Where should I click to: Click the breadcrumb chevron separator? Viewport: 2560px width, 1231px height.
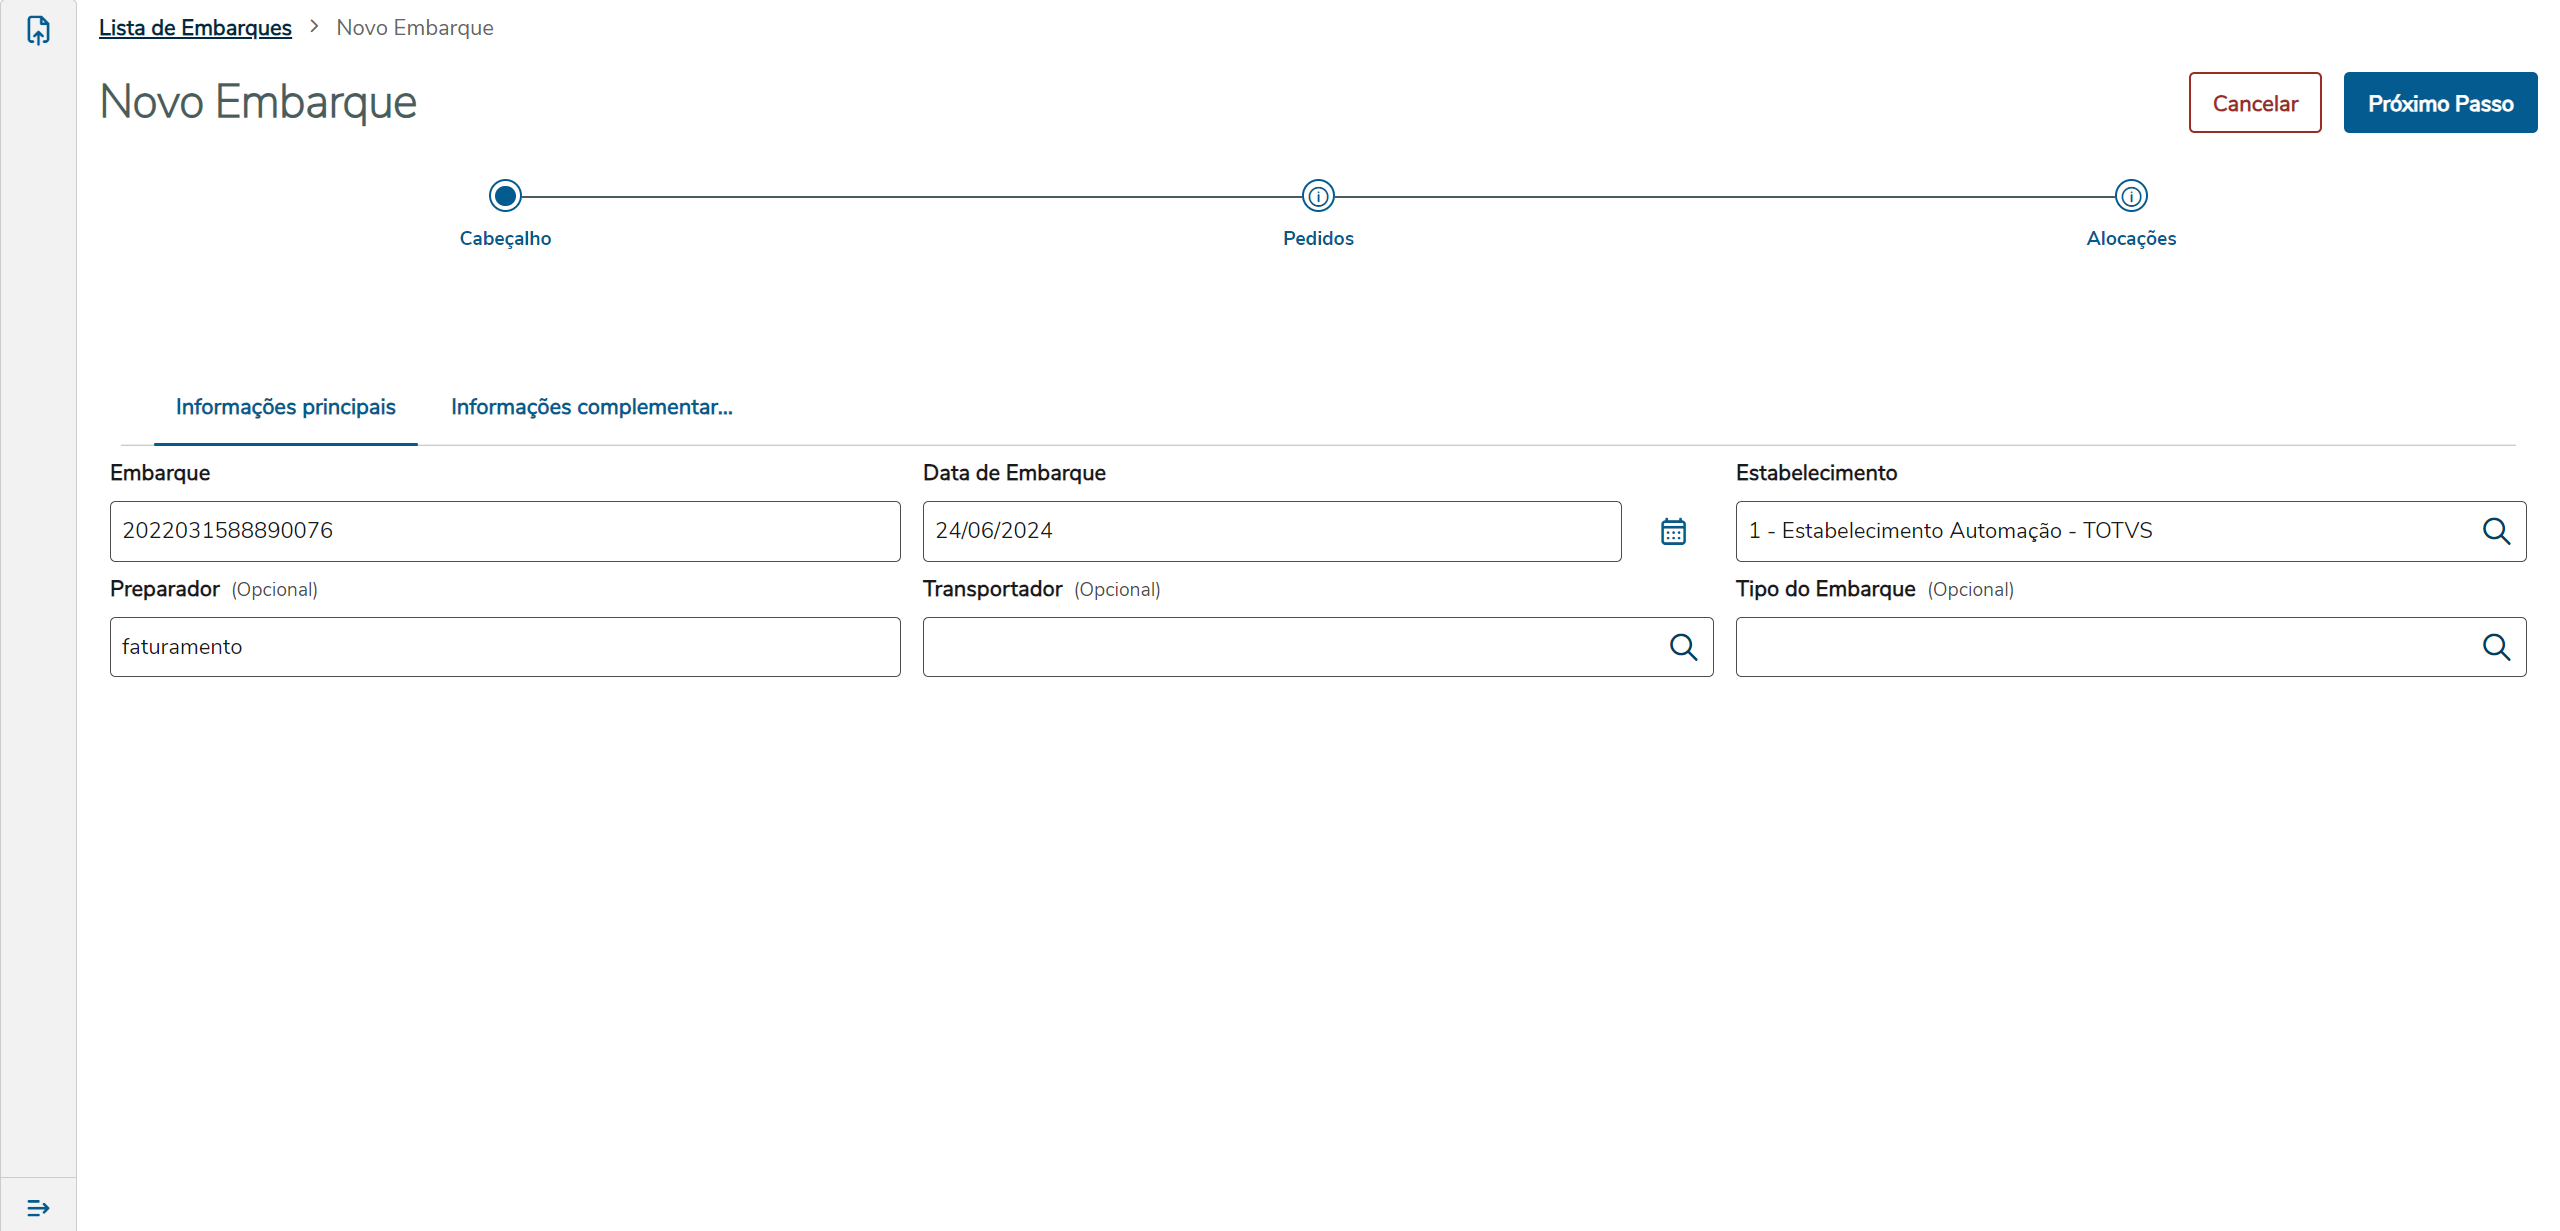click(x=314, y=27)
